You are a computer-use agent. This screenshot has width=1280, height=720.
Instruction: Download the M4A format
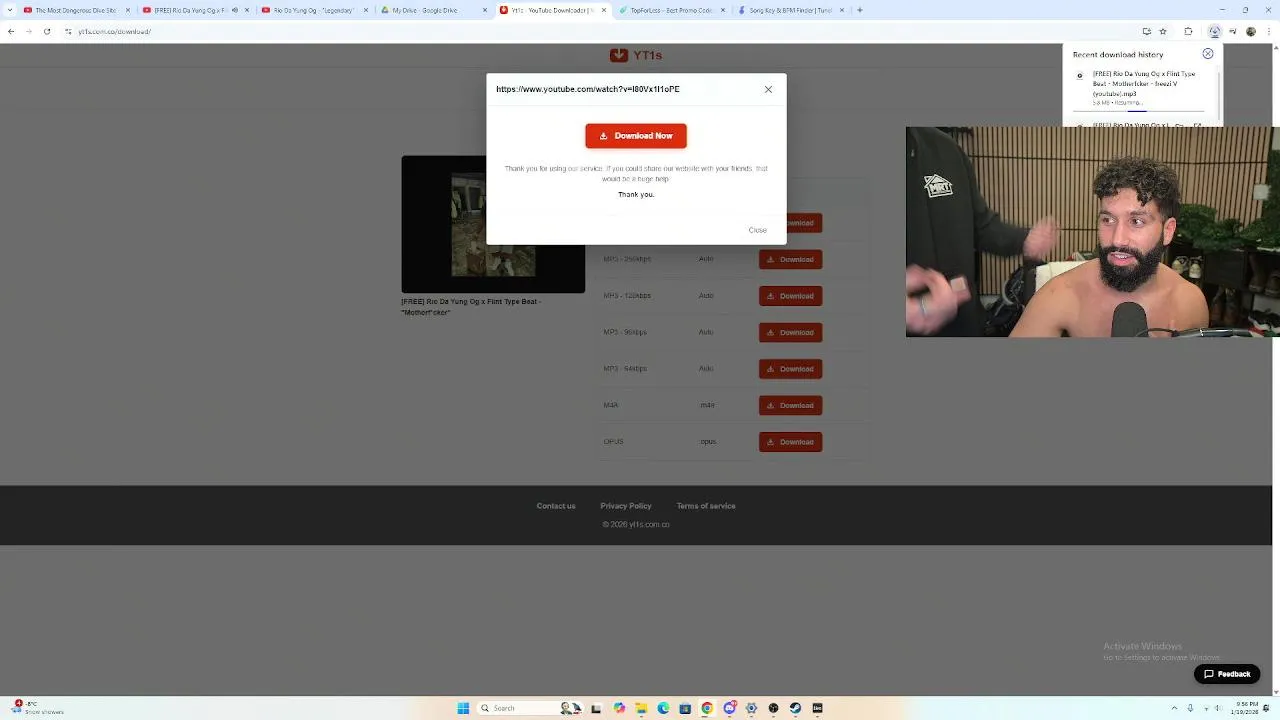tap(790, 405)
